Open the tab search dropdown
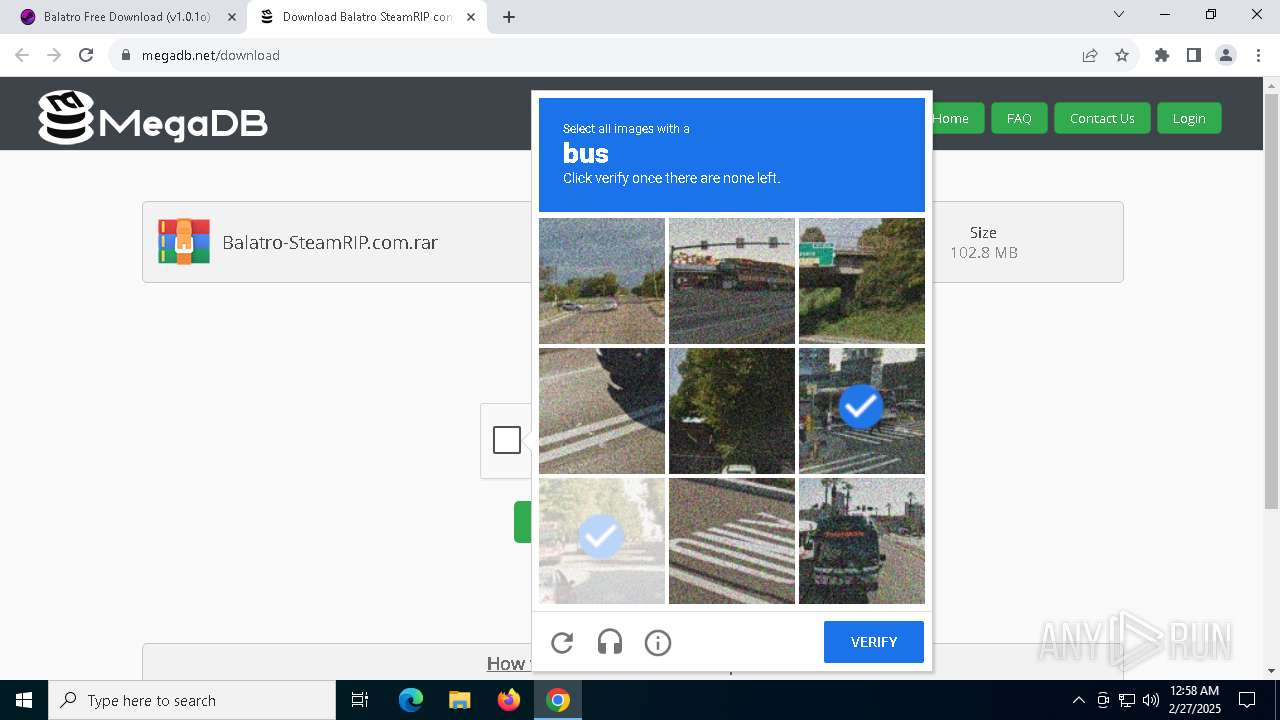This screenshot has height=720, width=1280. point(1119,15)
